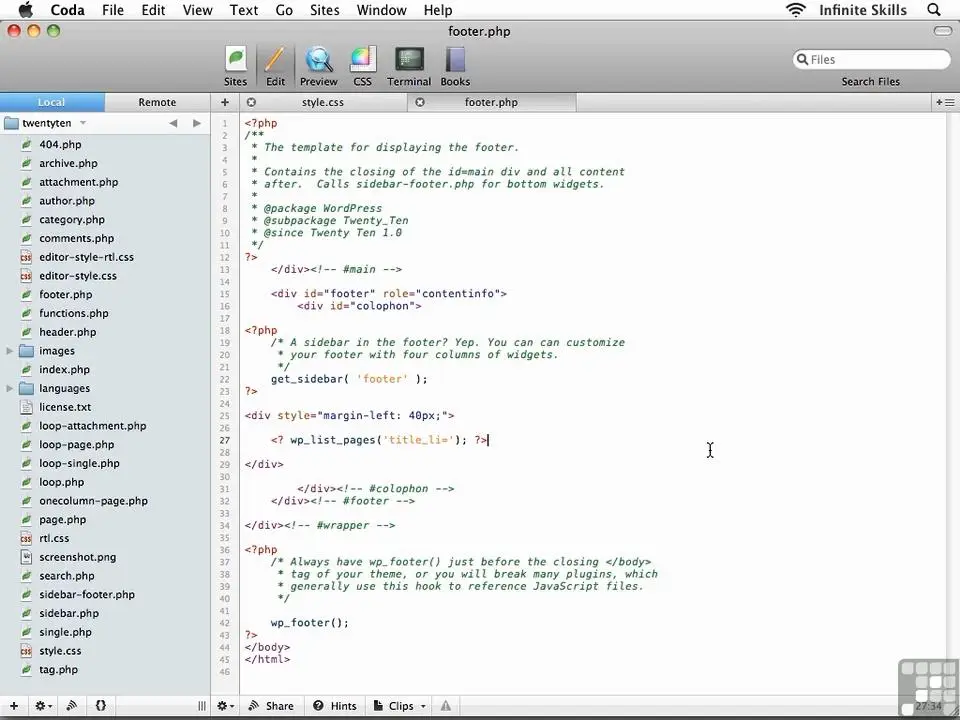
Task: Open the Terminal toolbar icon
Action: click(409, 66)
